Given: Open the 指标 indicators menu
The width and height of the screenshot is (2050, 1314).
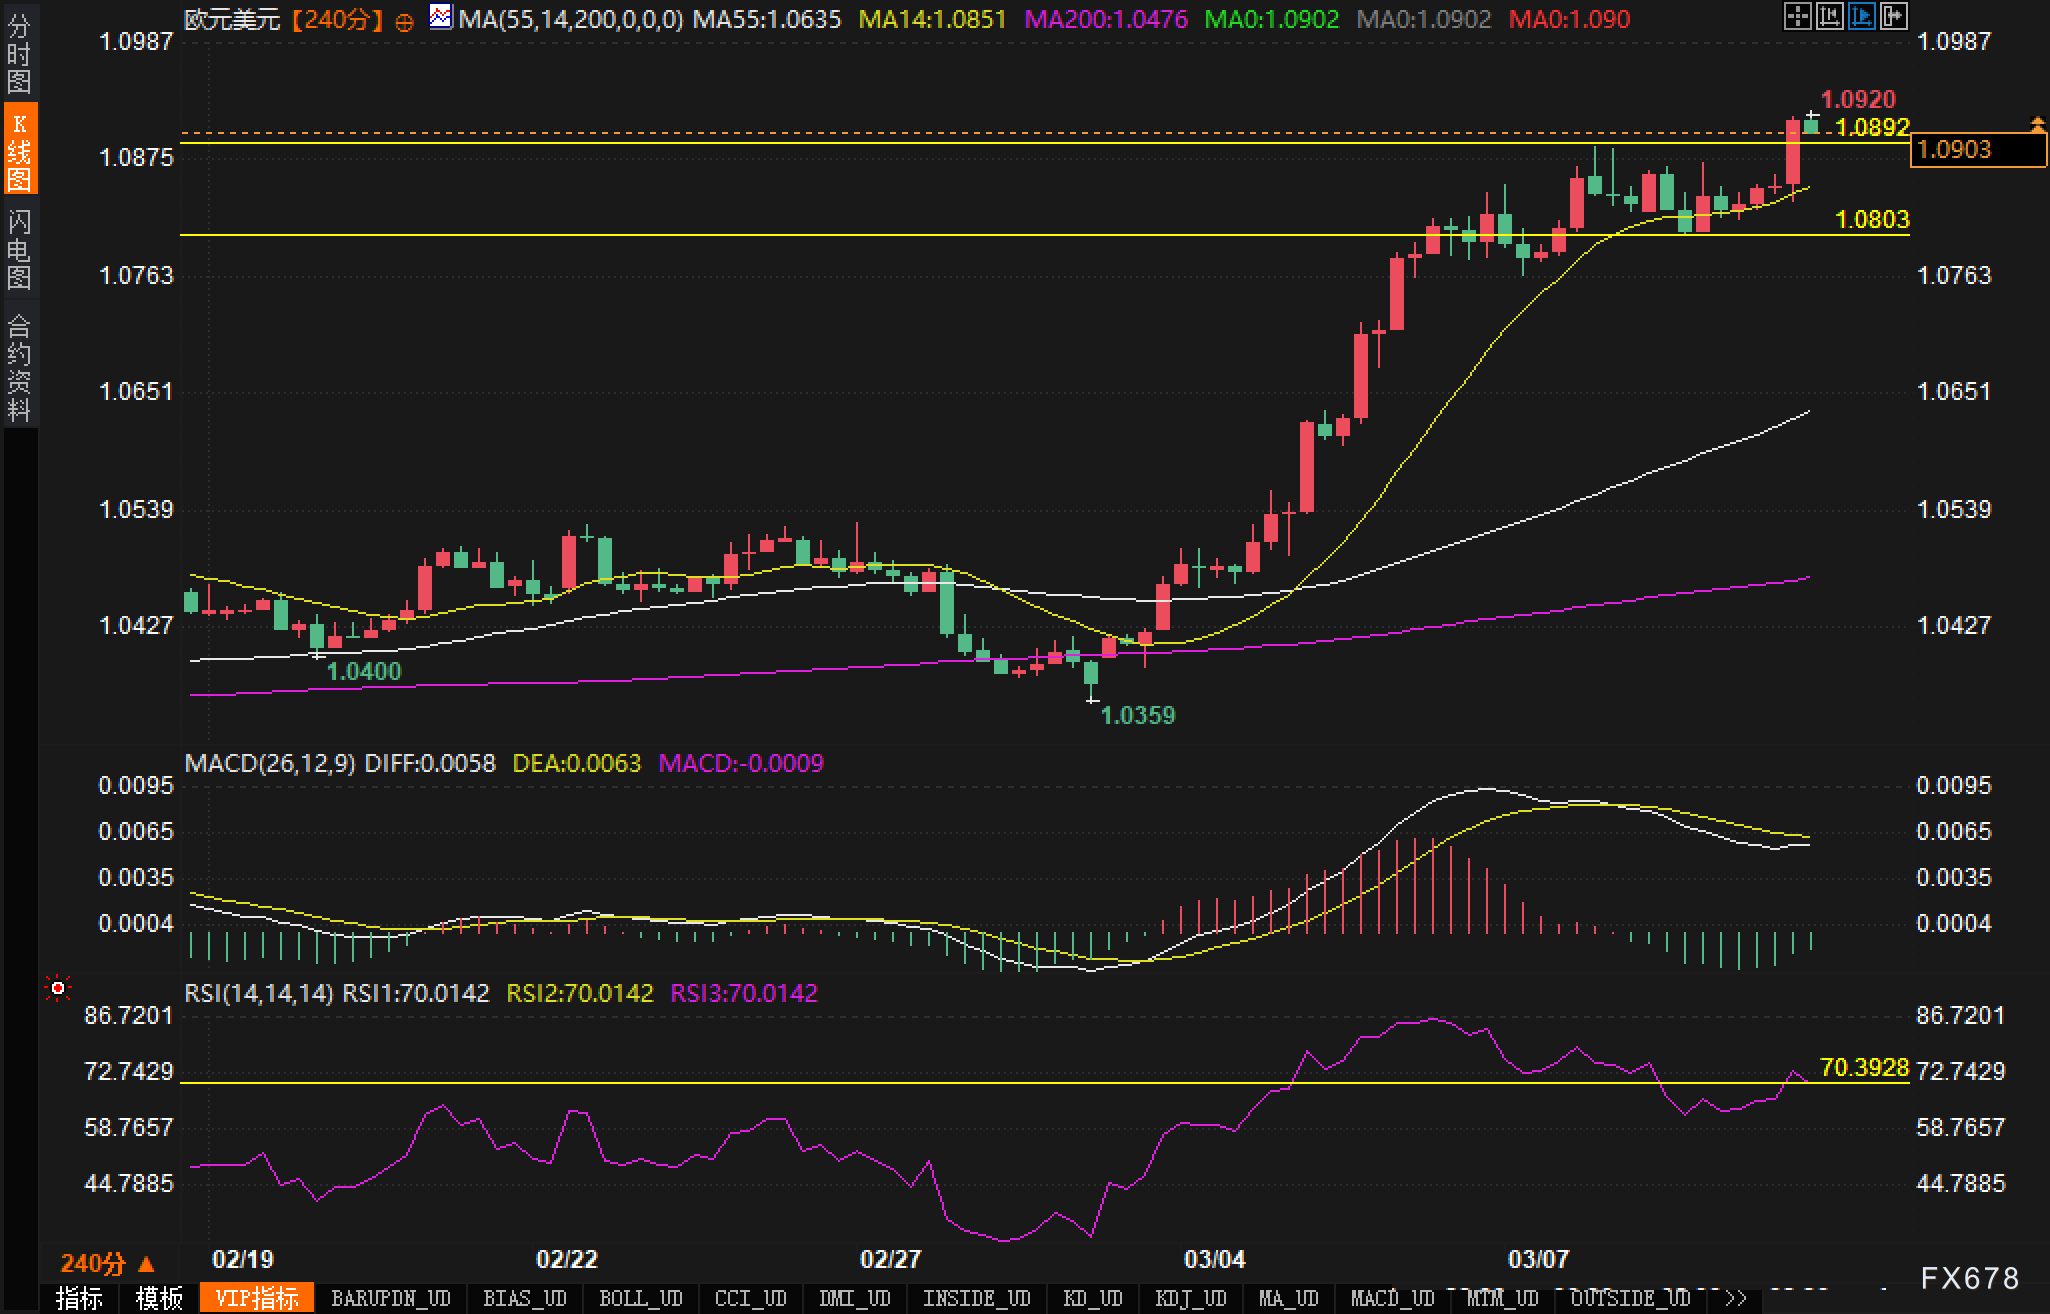Looking at the screenshot, I should click(79, 1298).
